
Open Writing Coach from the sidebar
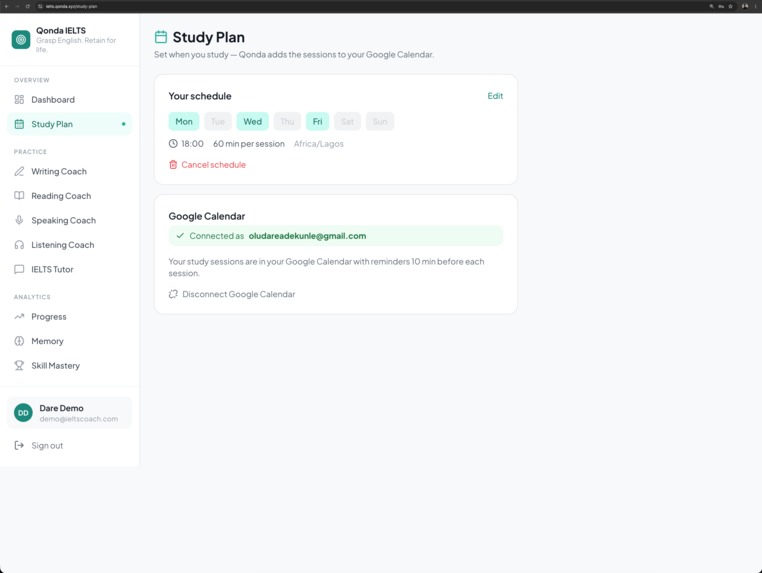[69, 171]
